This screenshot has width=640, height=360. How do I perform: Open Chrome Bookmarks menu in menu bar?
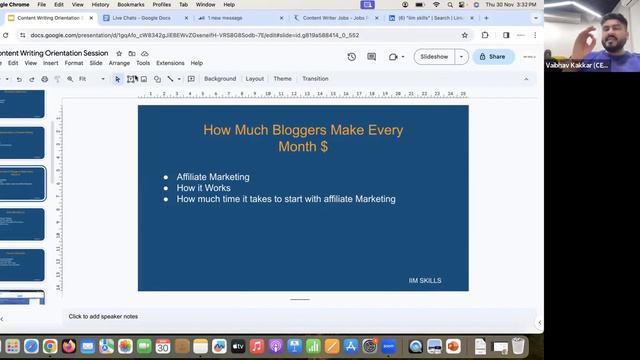[131, 4]
